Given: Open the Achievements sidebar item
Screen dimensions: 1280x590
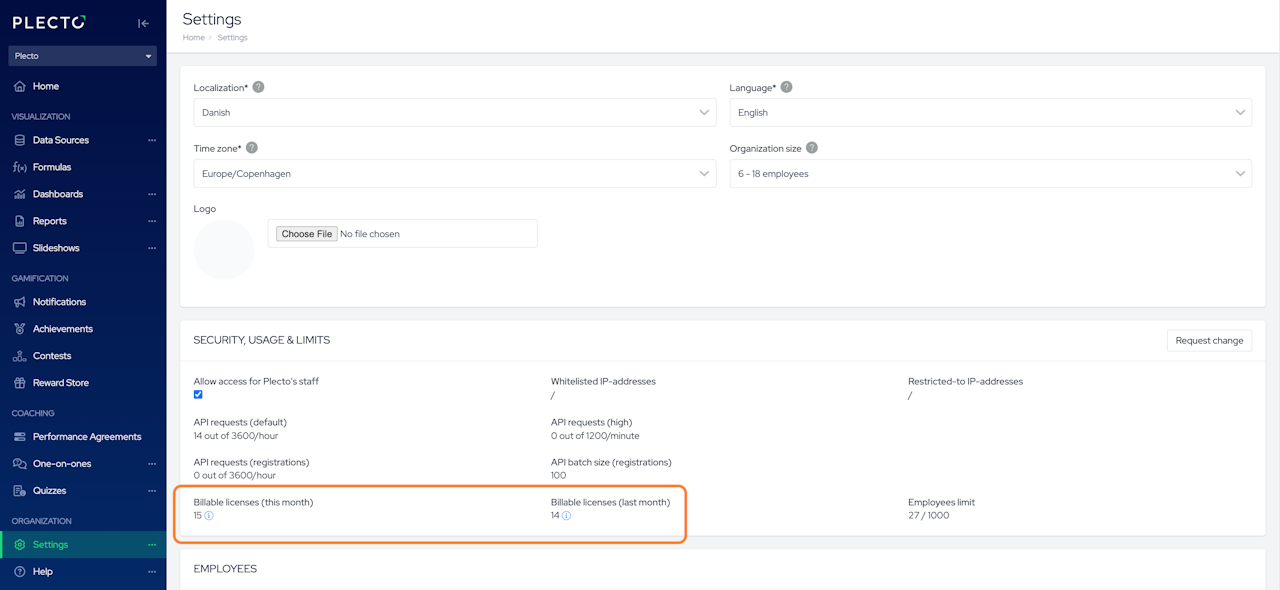Looking at the screenshot, I should point(62,329).
